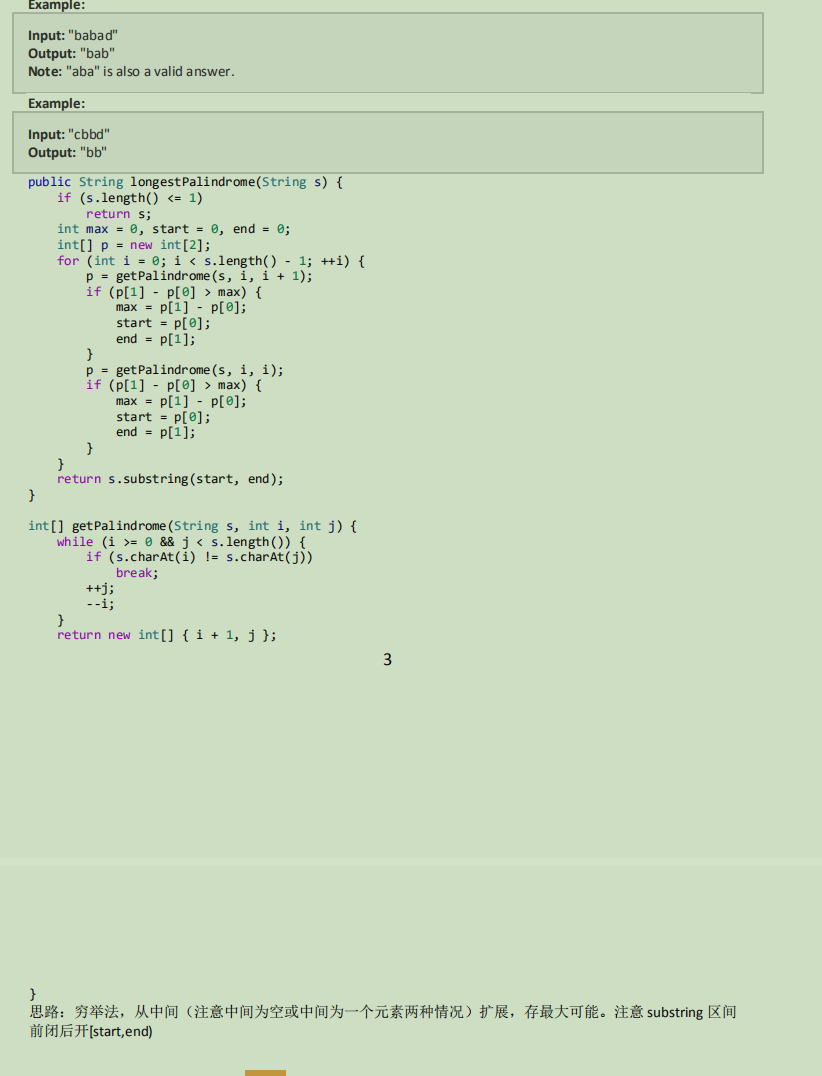
Task: Click the int[] getPalindrome method signature
Action: coord(193,526)
